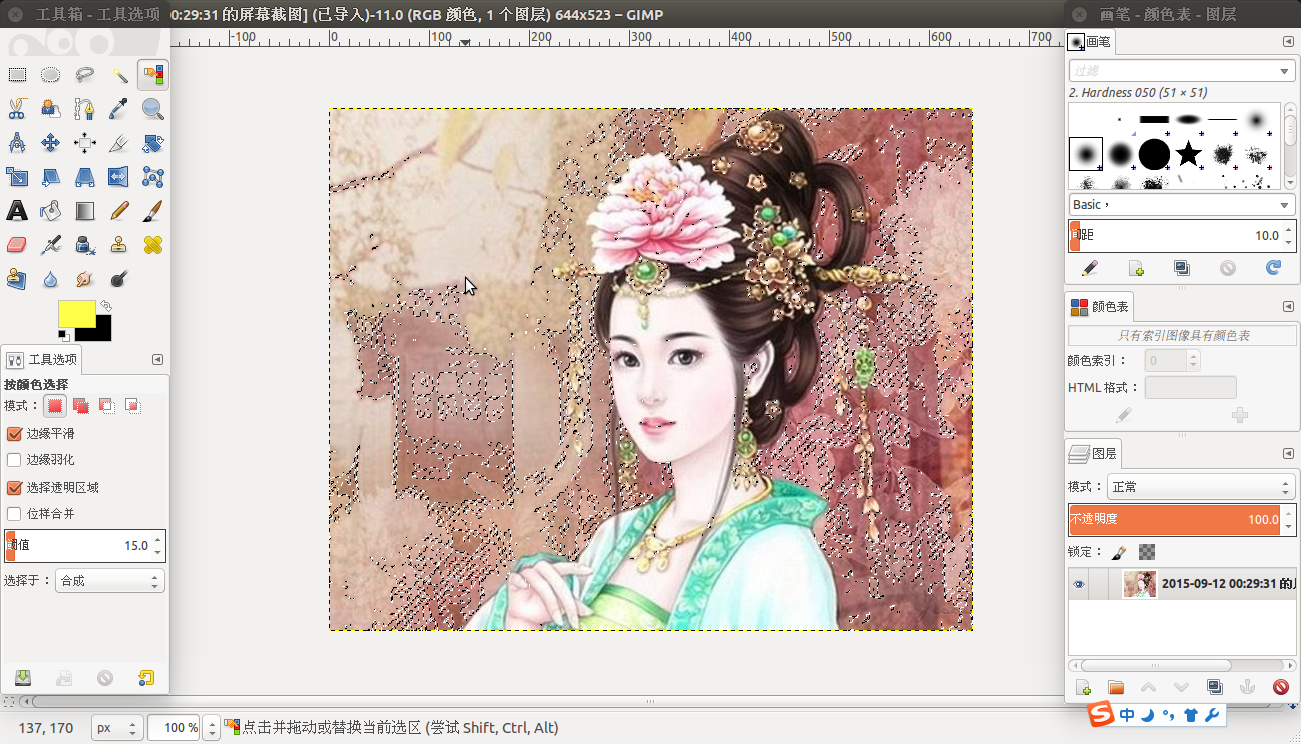Open the 选择于 合成 dropdown
The height and width of the screenshot is (744, 1301).
click(x=110, y=581)
